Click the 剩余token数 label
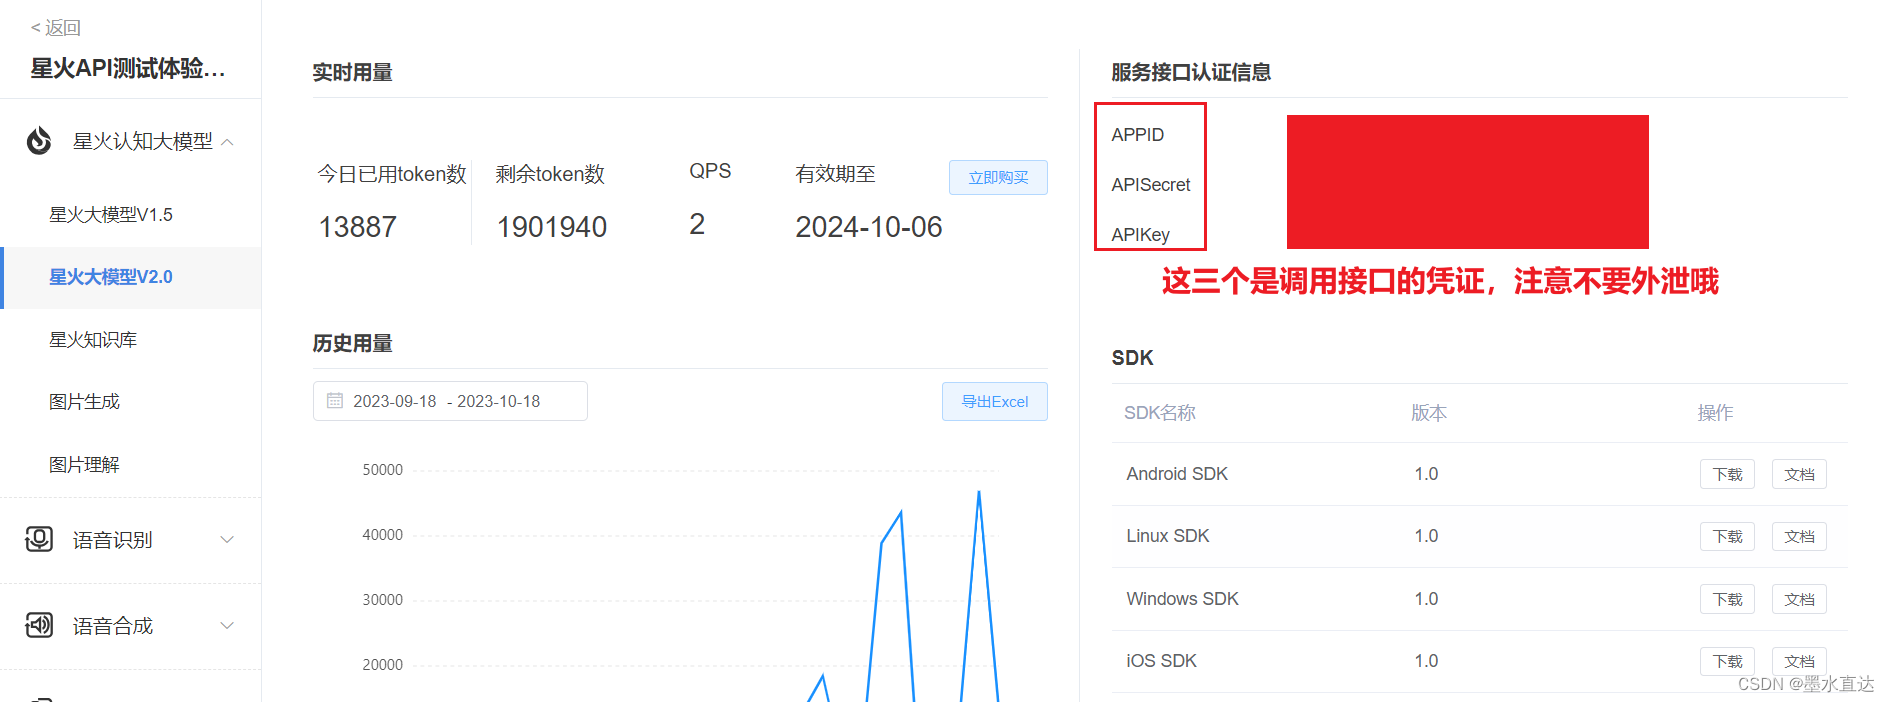This screenshot has width=1889, height=702. tap(550, 174)
